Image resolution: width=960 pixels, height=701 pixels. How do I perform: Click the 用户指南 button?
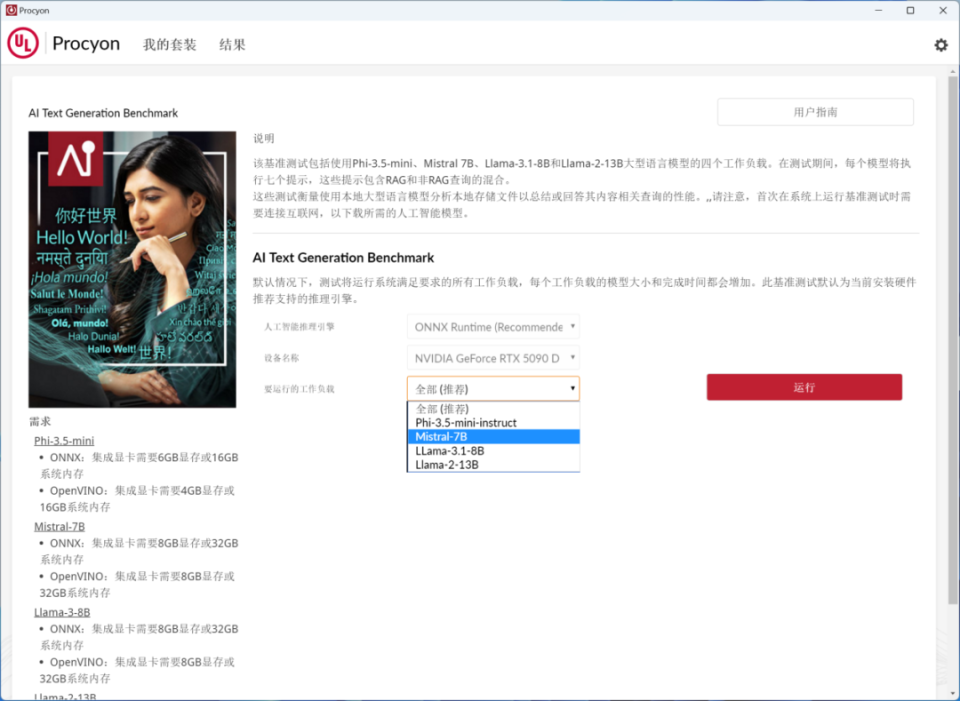click(815, 112)
